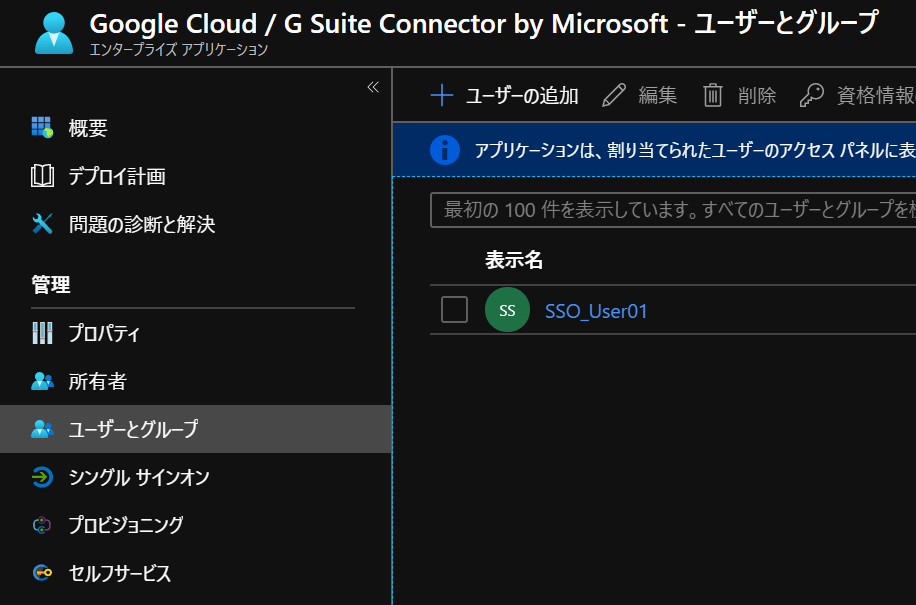Click the 問題の診断と解決 wrench icon
The height and width of the screenshot is (605, 916).
point(42,224)
